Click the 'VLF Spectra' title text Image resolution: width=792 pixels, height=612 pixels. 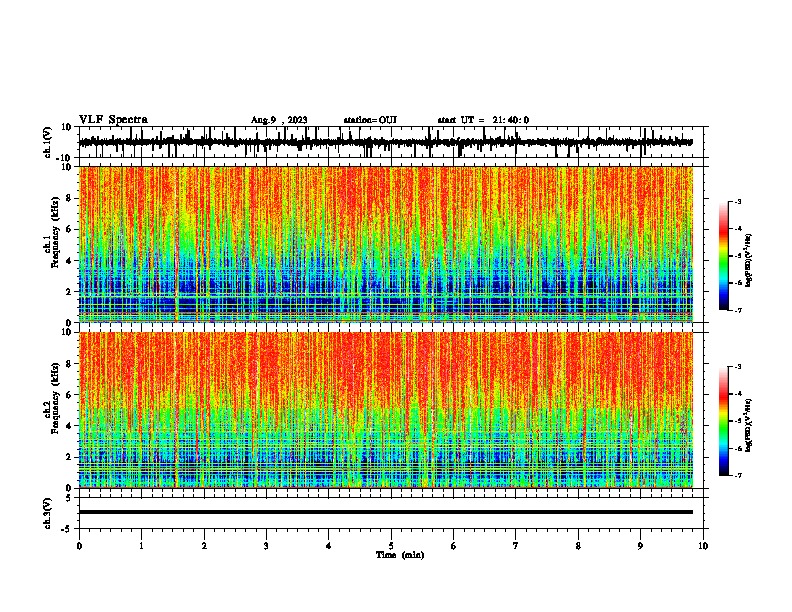click(x=113, y=120)
